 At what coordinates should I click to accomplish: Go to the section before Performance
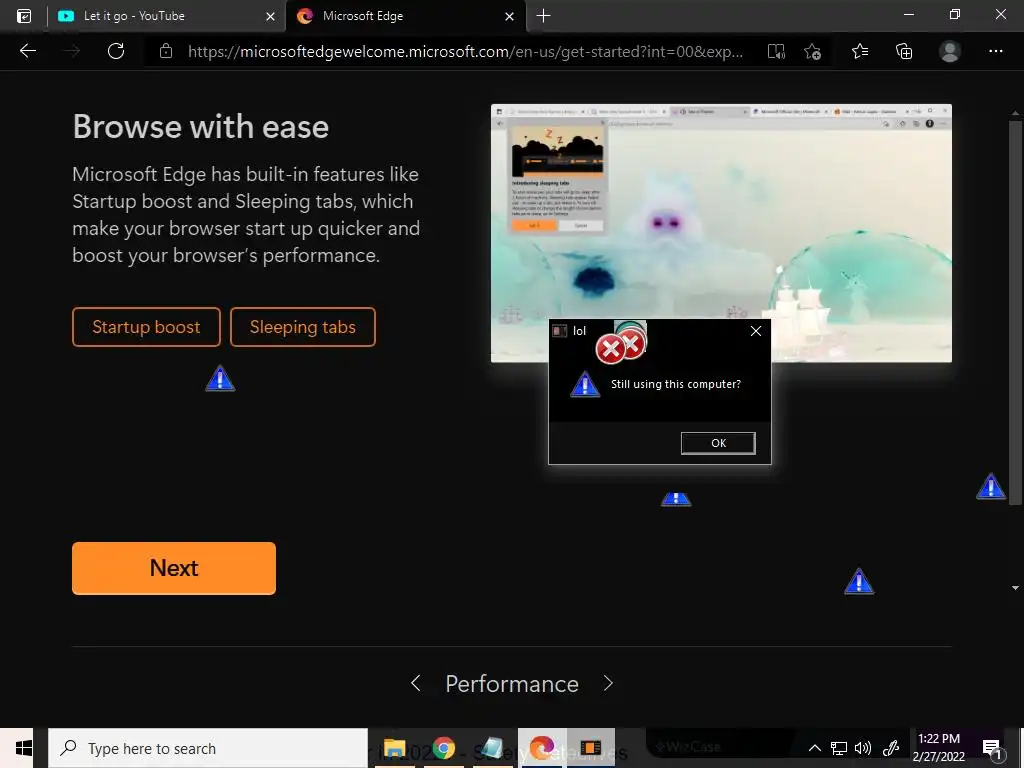pos(415,683)
